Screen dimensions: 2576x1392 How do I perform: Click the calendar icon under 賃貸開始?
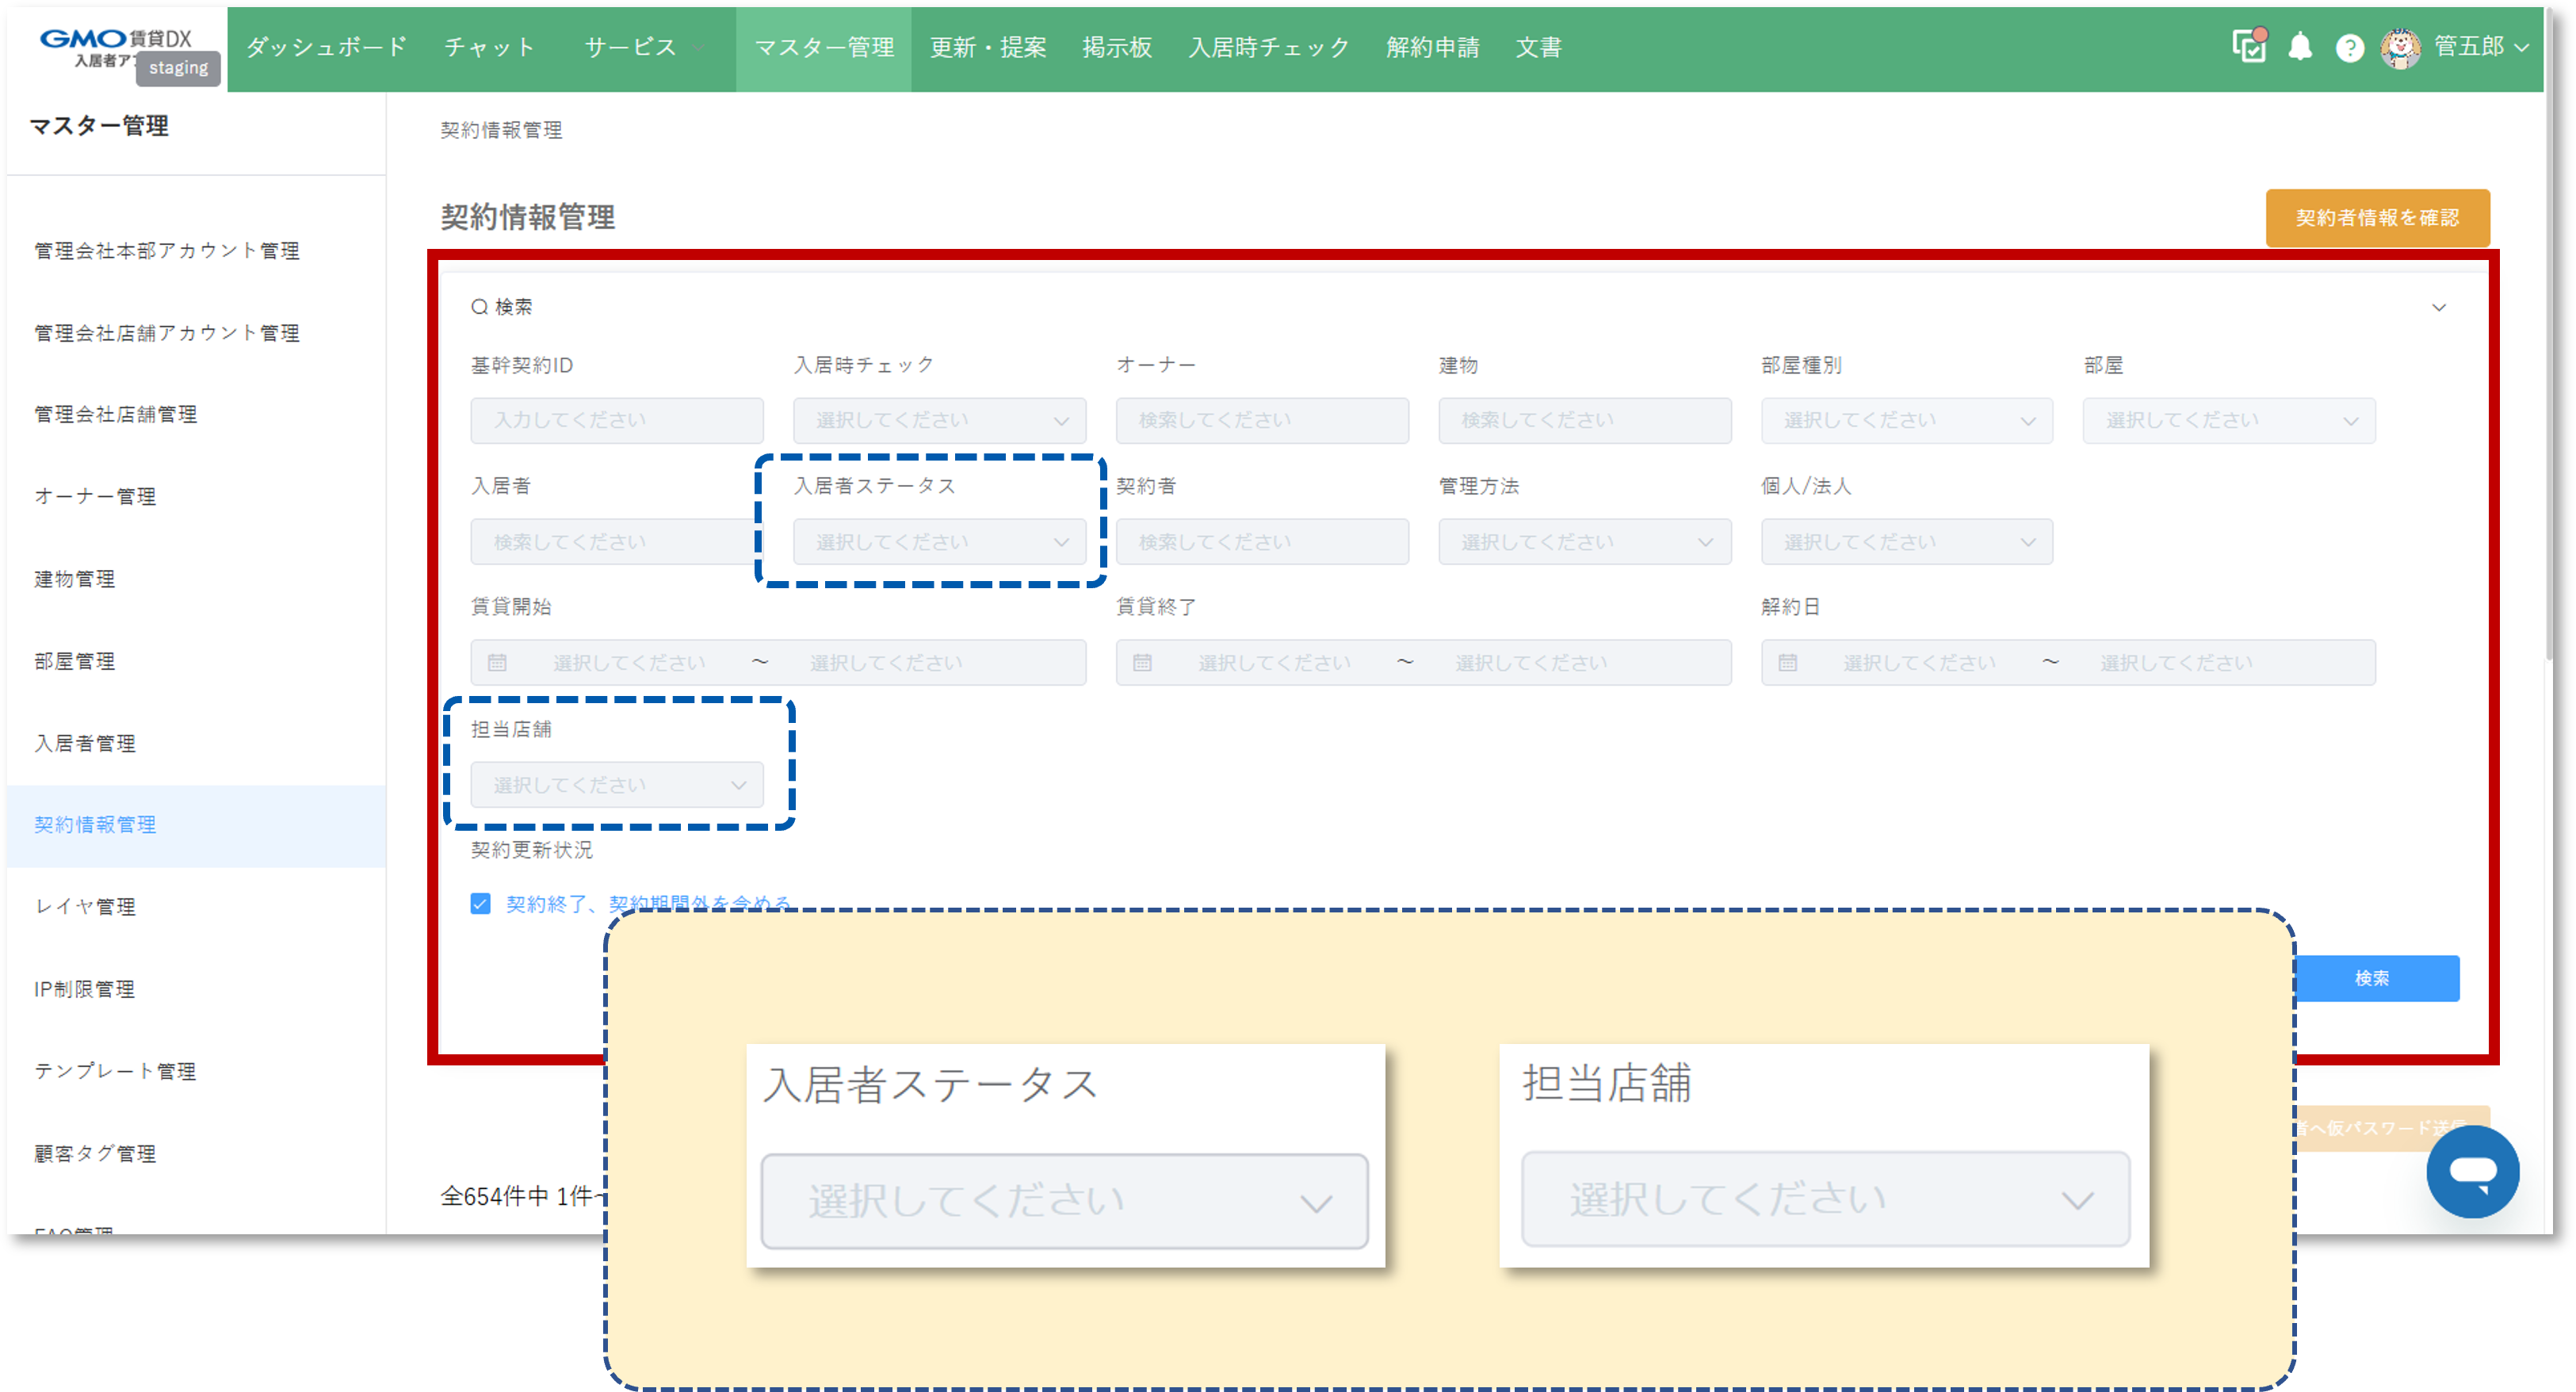497,662
